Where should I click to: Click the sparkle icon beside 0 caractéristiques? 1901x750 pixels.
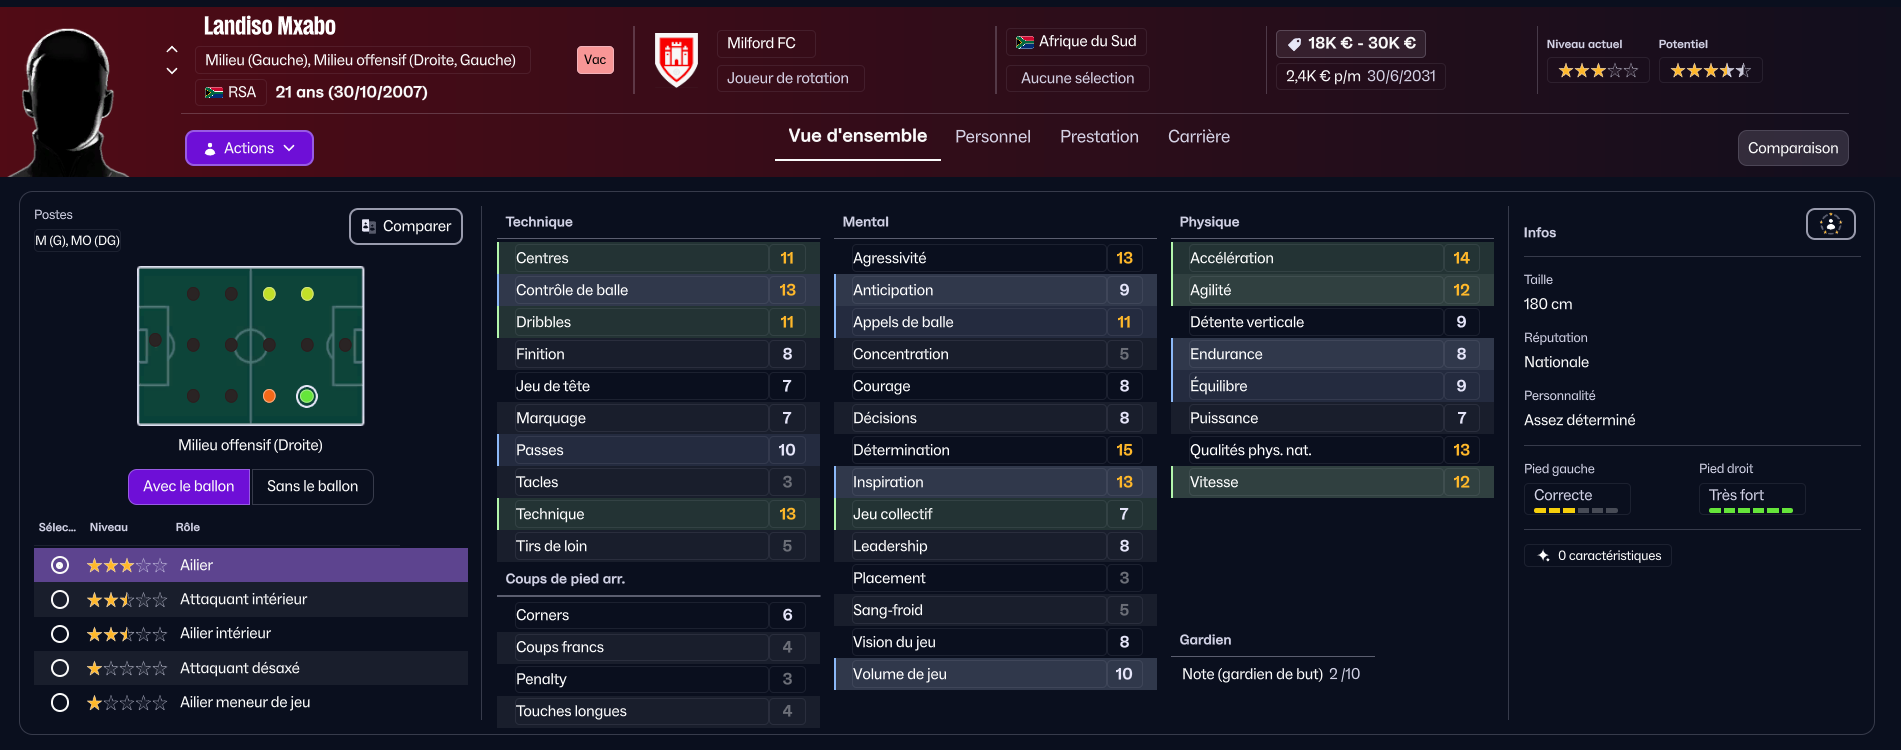(x=1544, y=555)
